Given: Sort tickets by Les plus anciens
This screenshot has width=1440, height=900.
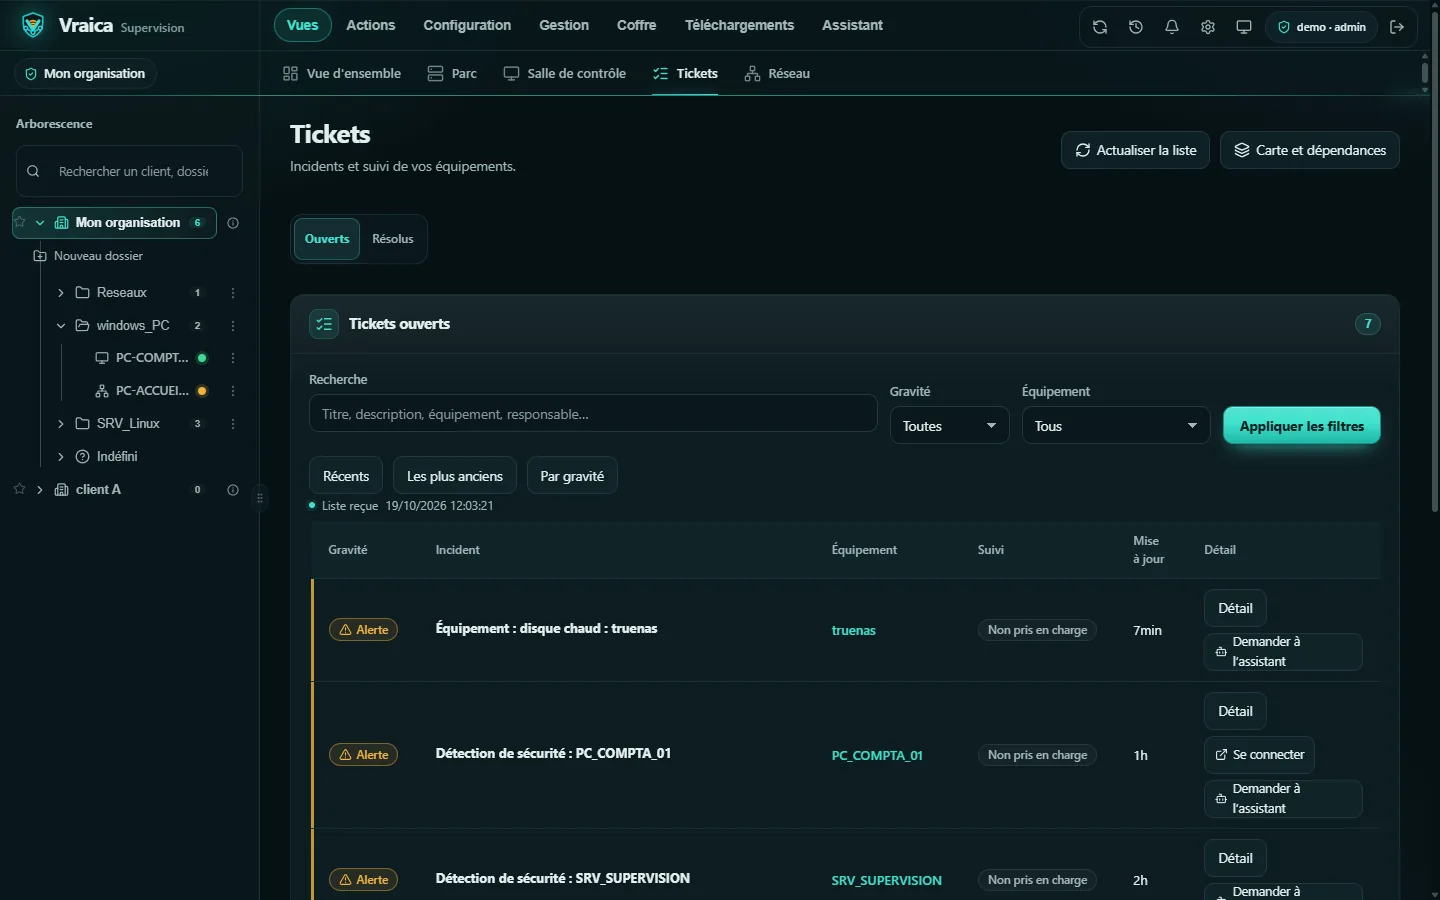Looking at the screenshot, I should click(455, 476).
